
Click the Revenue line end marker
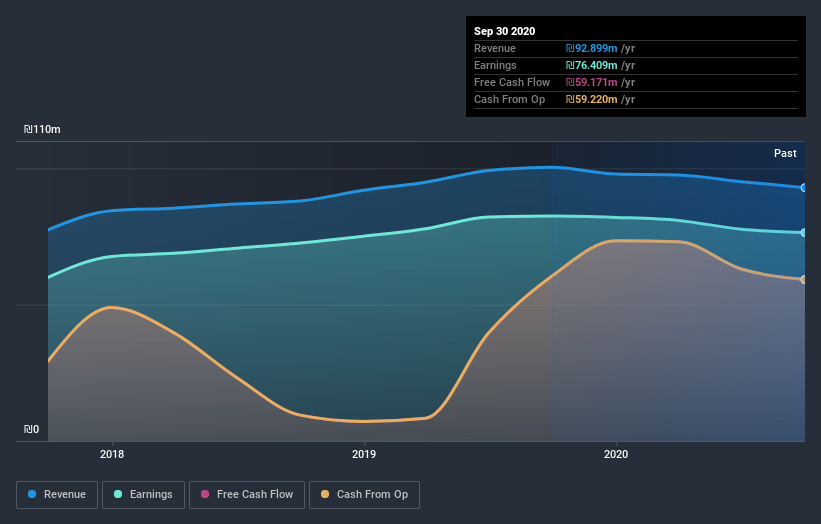[x=804, y=187]
